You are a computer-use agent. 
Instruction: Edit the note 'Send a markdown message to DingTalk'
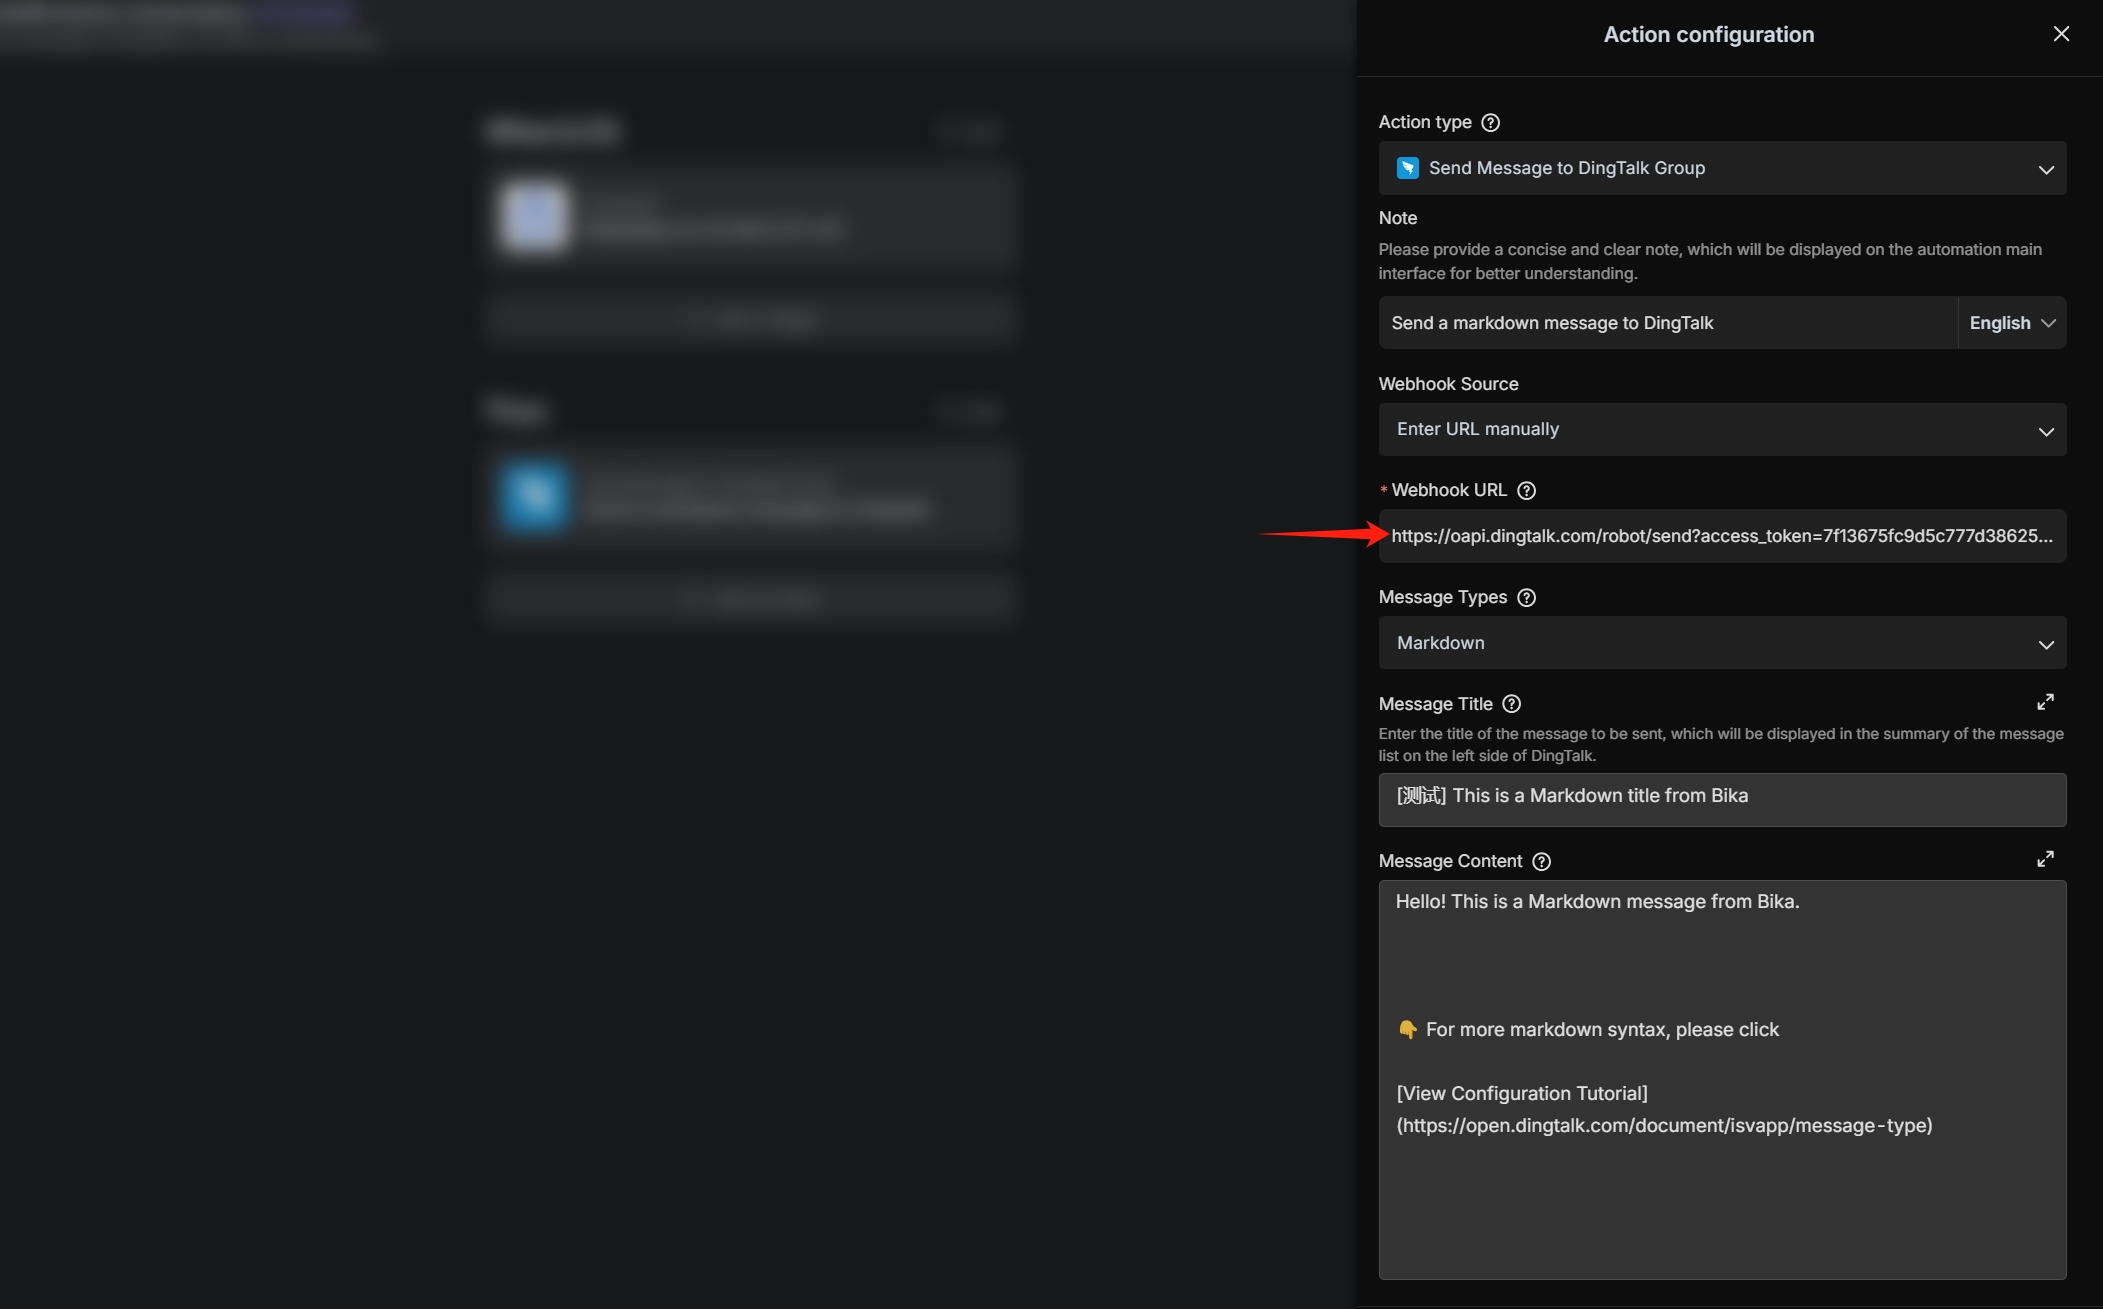pyautogui.click(x=1667, y=323)
